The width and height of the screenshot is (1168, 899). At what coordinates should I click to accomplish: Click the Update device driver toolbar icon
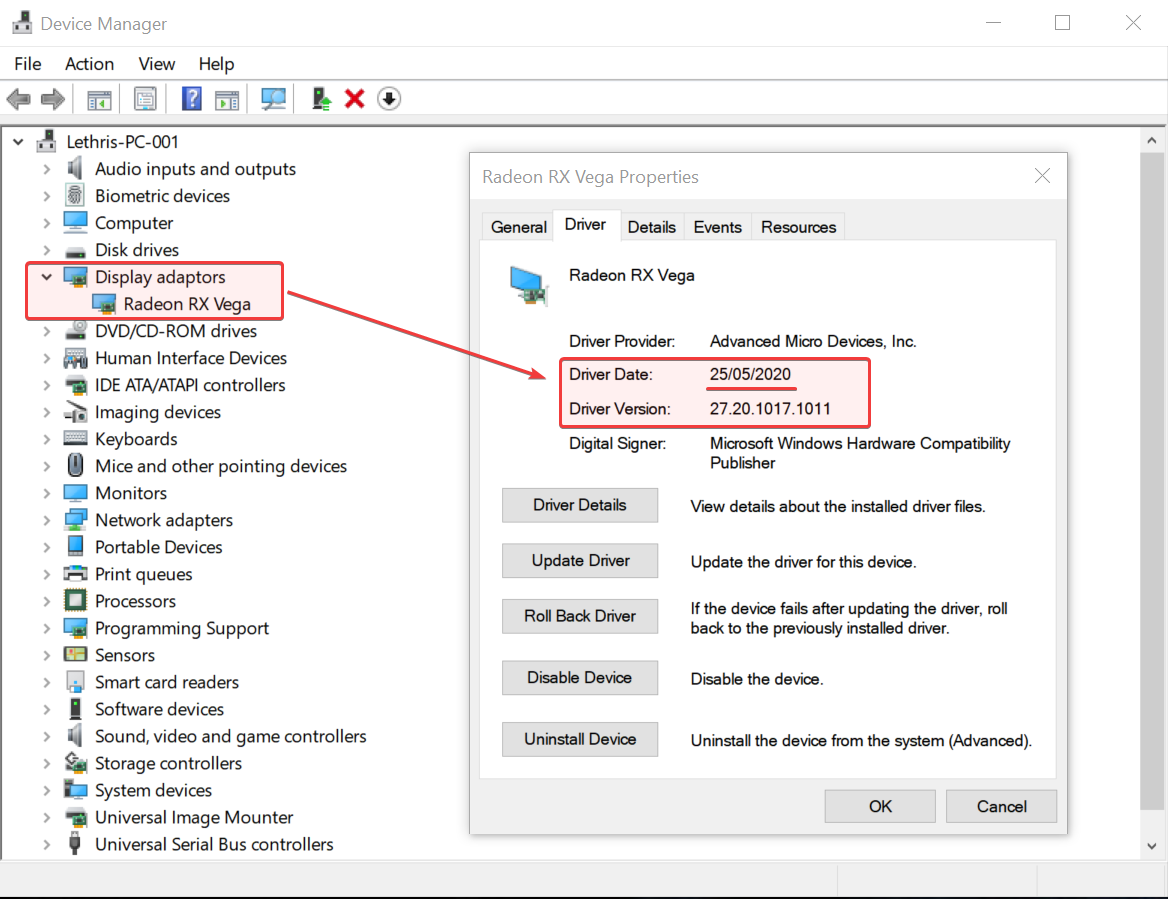pos(321,99)
